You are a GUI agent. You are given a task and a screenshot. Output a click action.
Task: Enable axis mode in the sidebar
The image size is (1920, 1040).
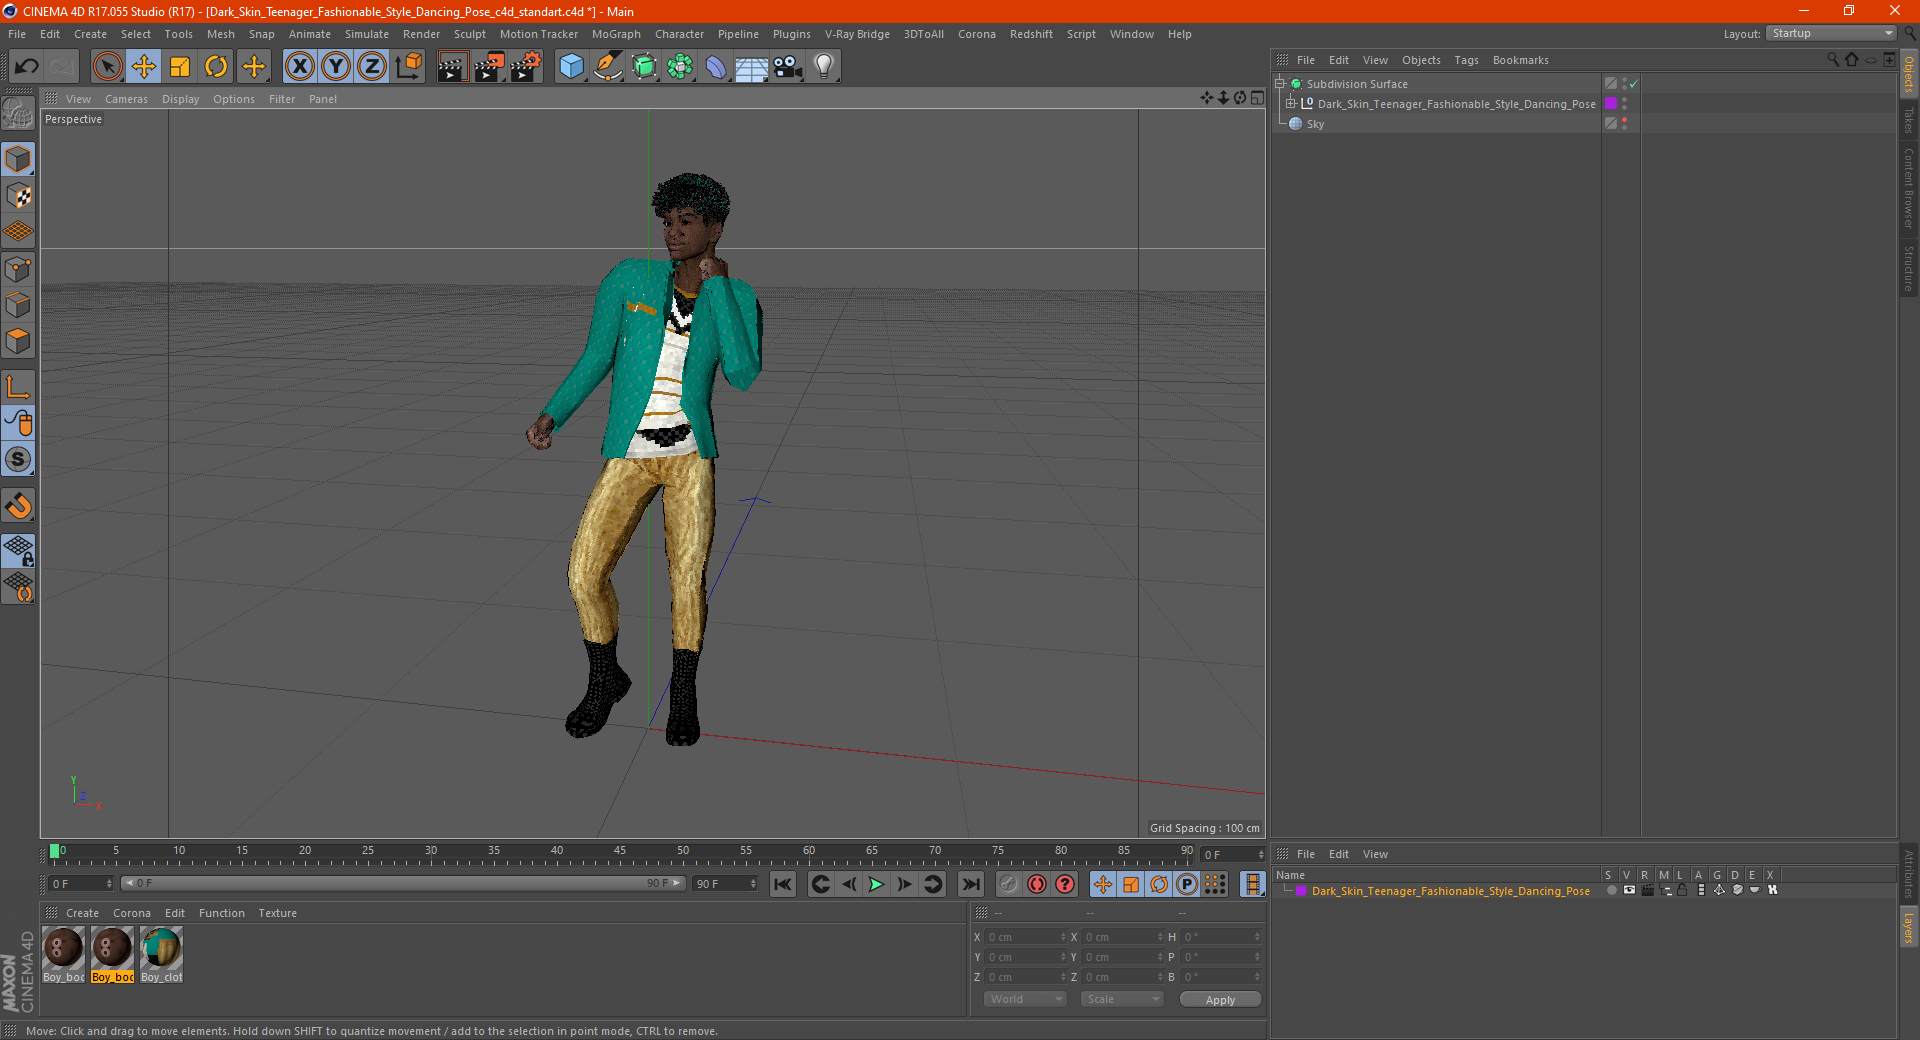point(18,387)
